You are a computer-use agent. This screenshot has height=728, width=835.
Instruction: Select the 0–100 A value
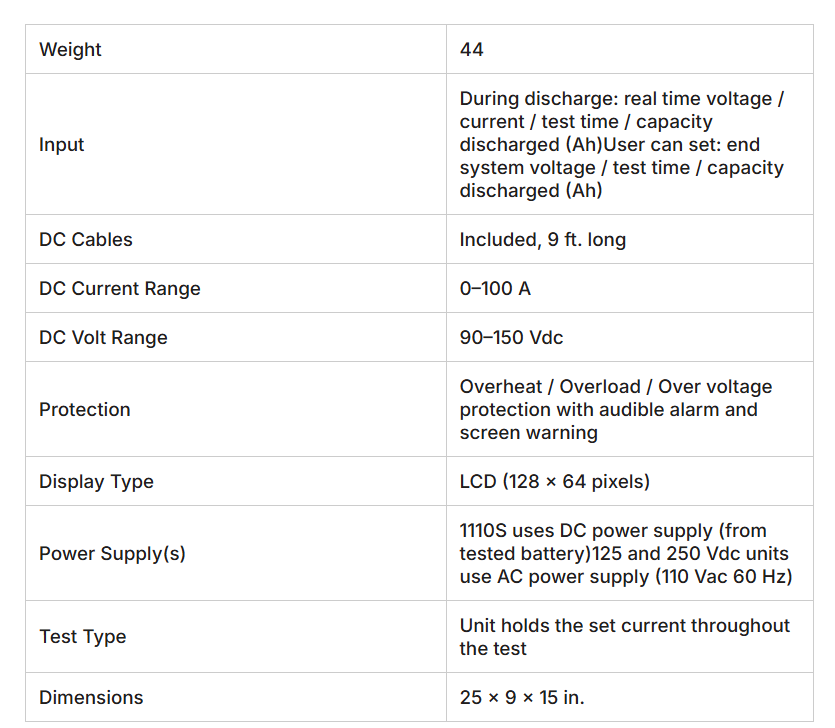[x=495, y=288]
